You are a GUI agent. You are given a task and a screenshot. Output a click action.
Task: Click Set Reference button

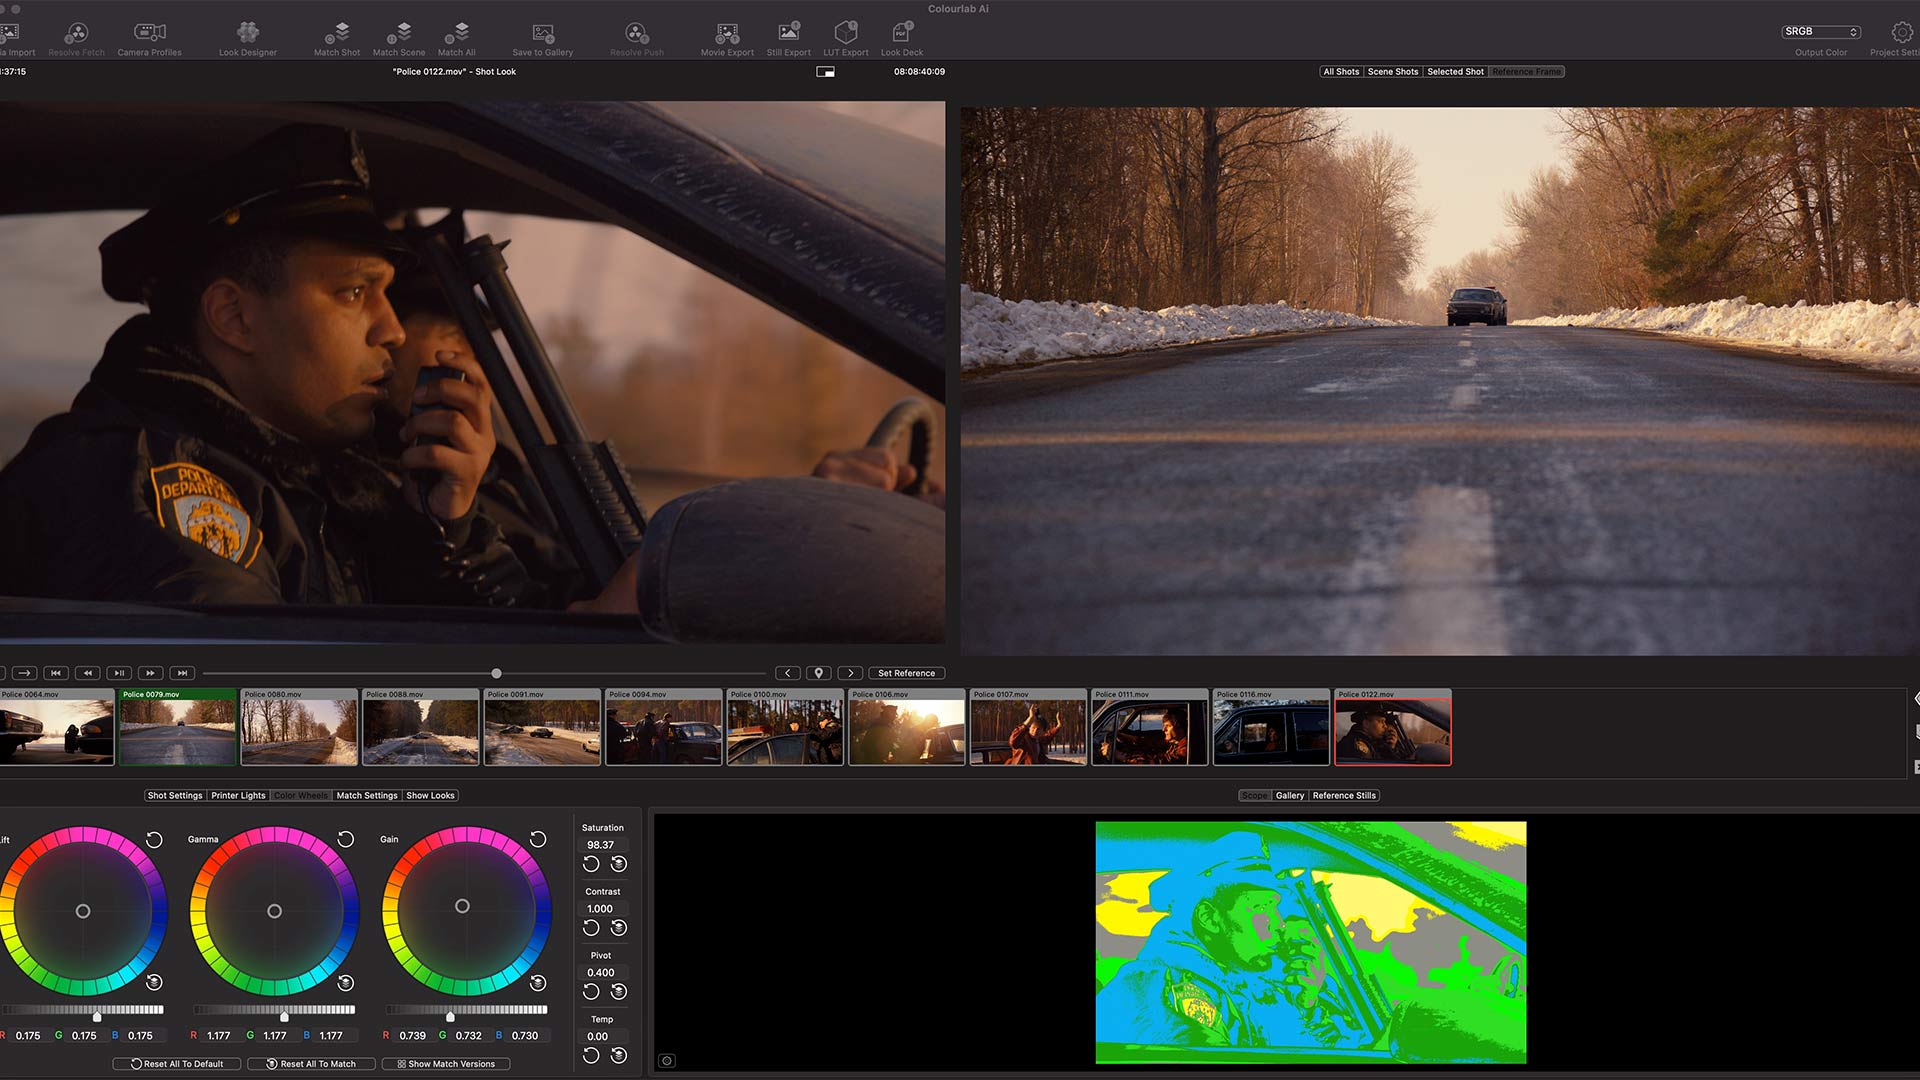click(x=906, y=673)
